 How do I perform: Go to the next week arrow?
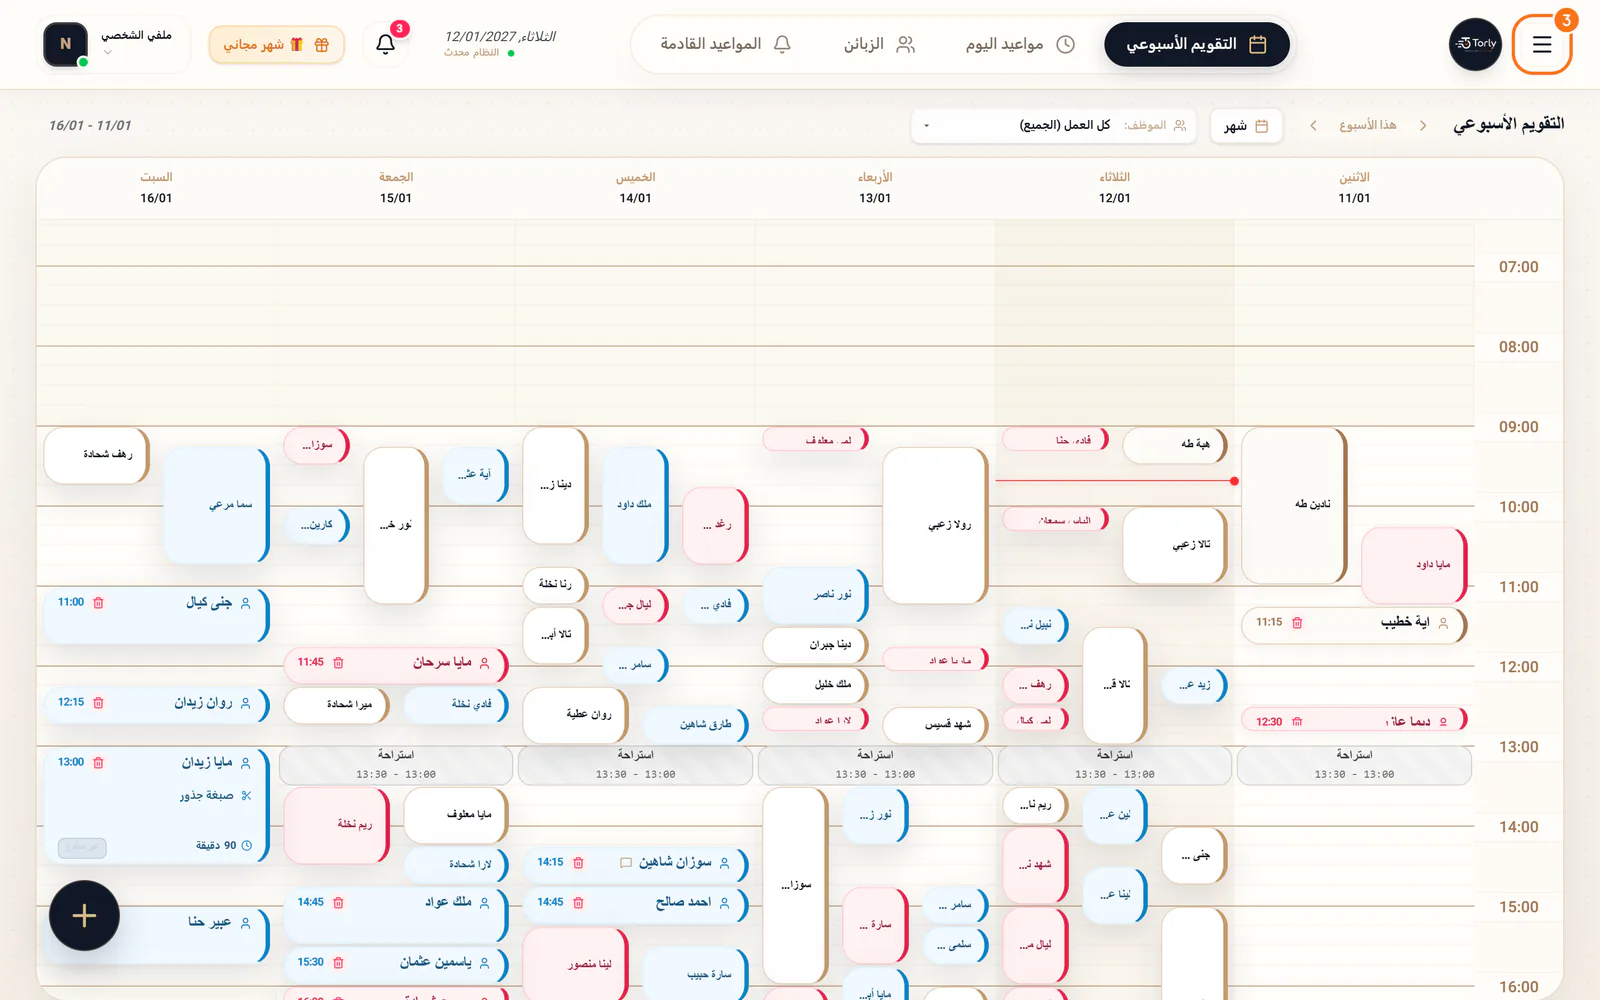tap(1313, 126)
